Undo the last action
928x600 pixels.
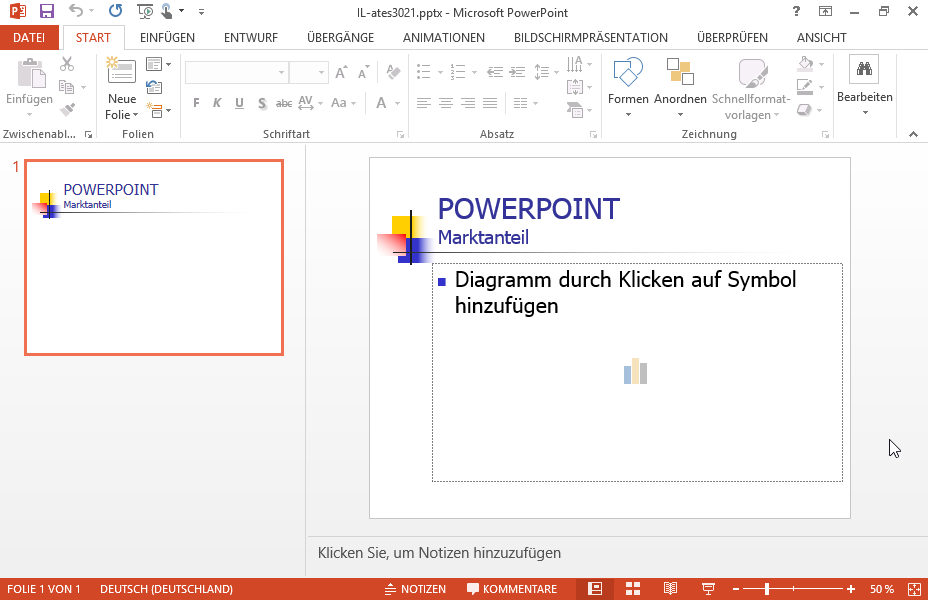coord(76,11)
